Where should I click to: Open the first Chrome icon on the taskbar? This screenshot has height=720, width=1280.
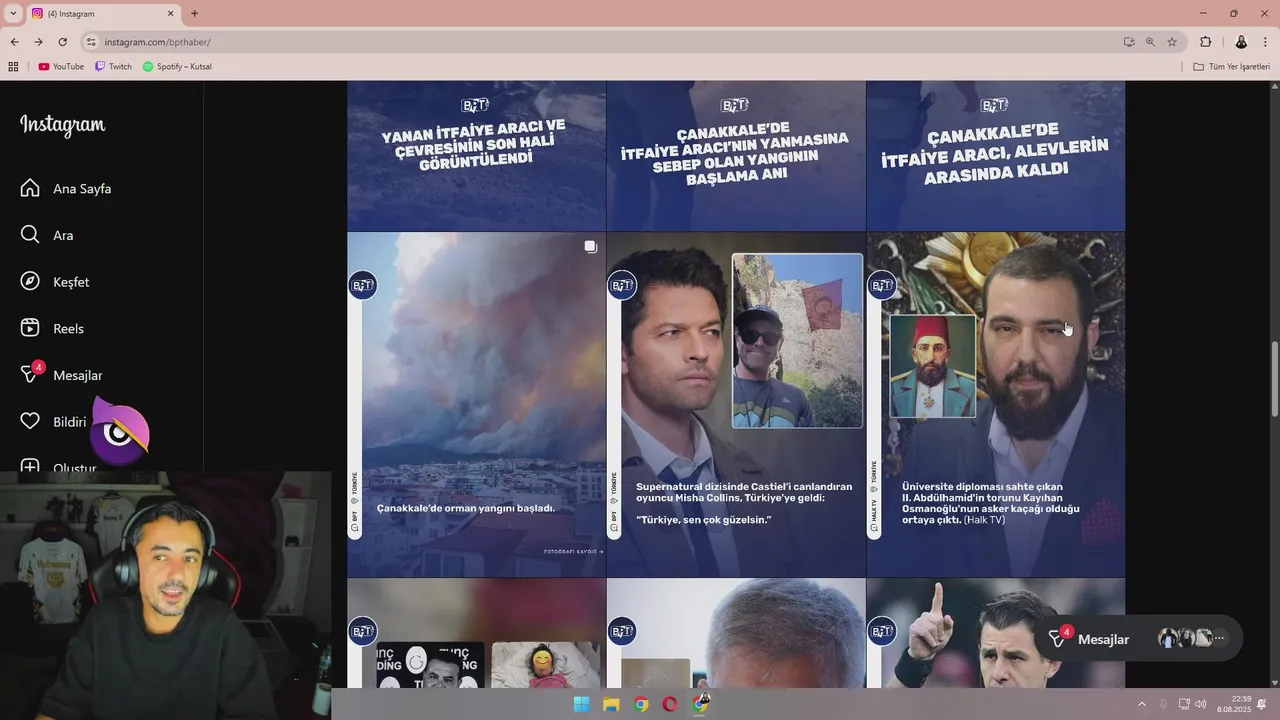641,704
